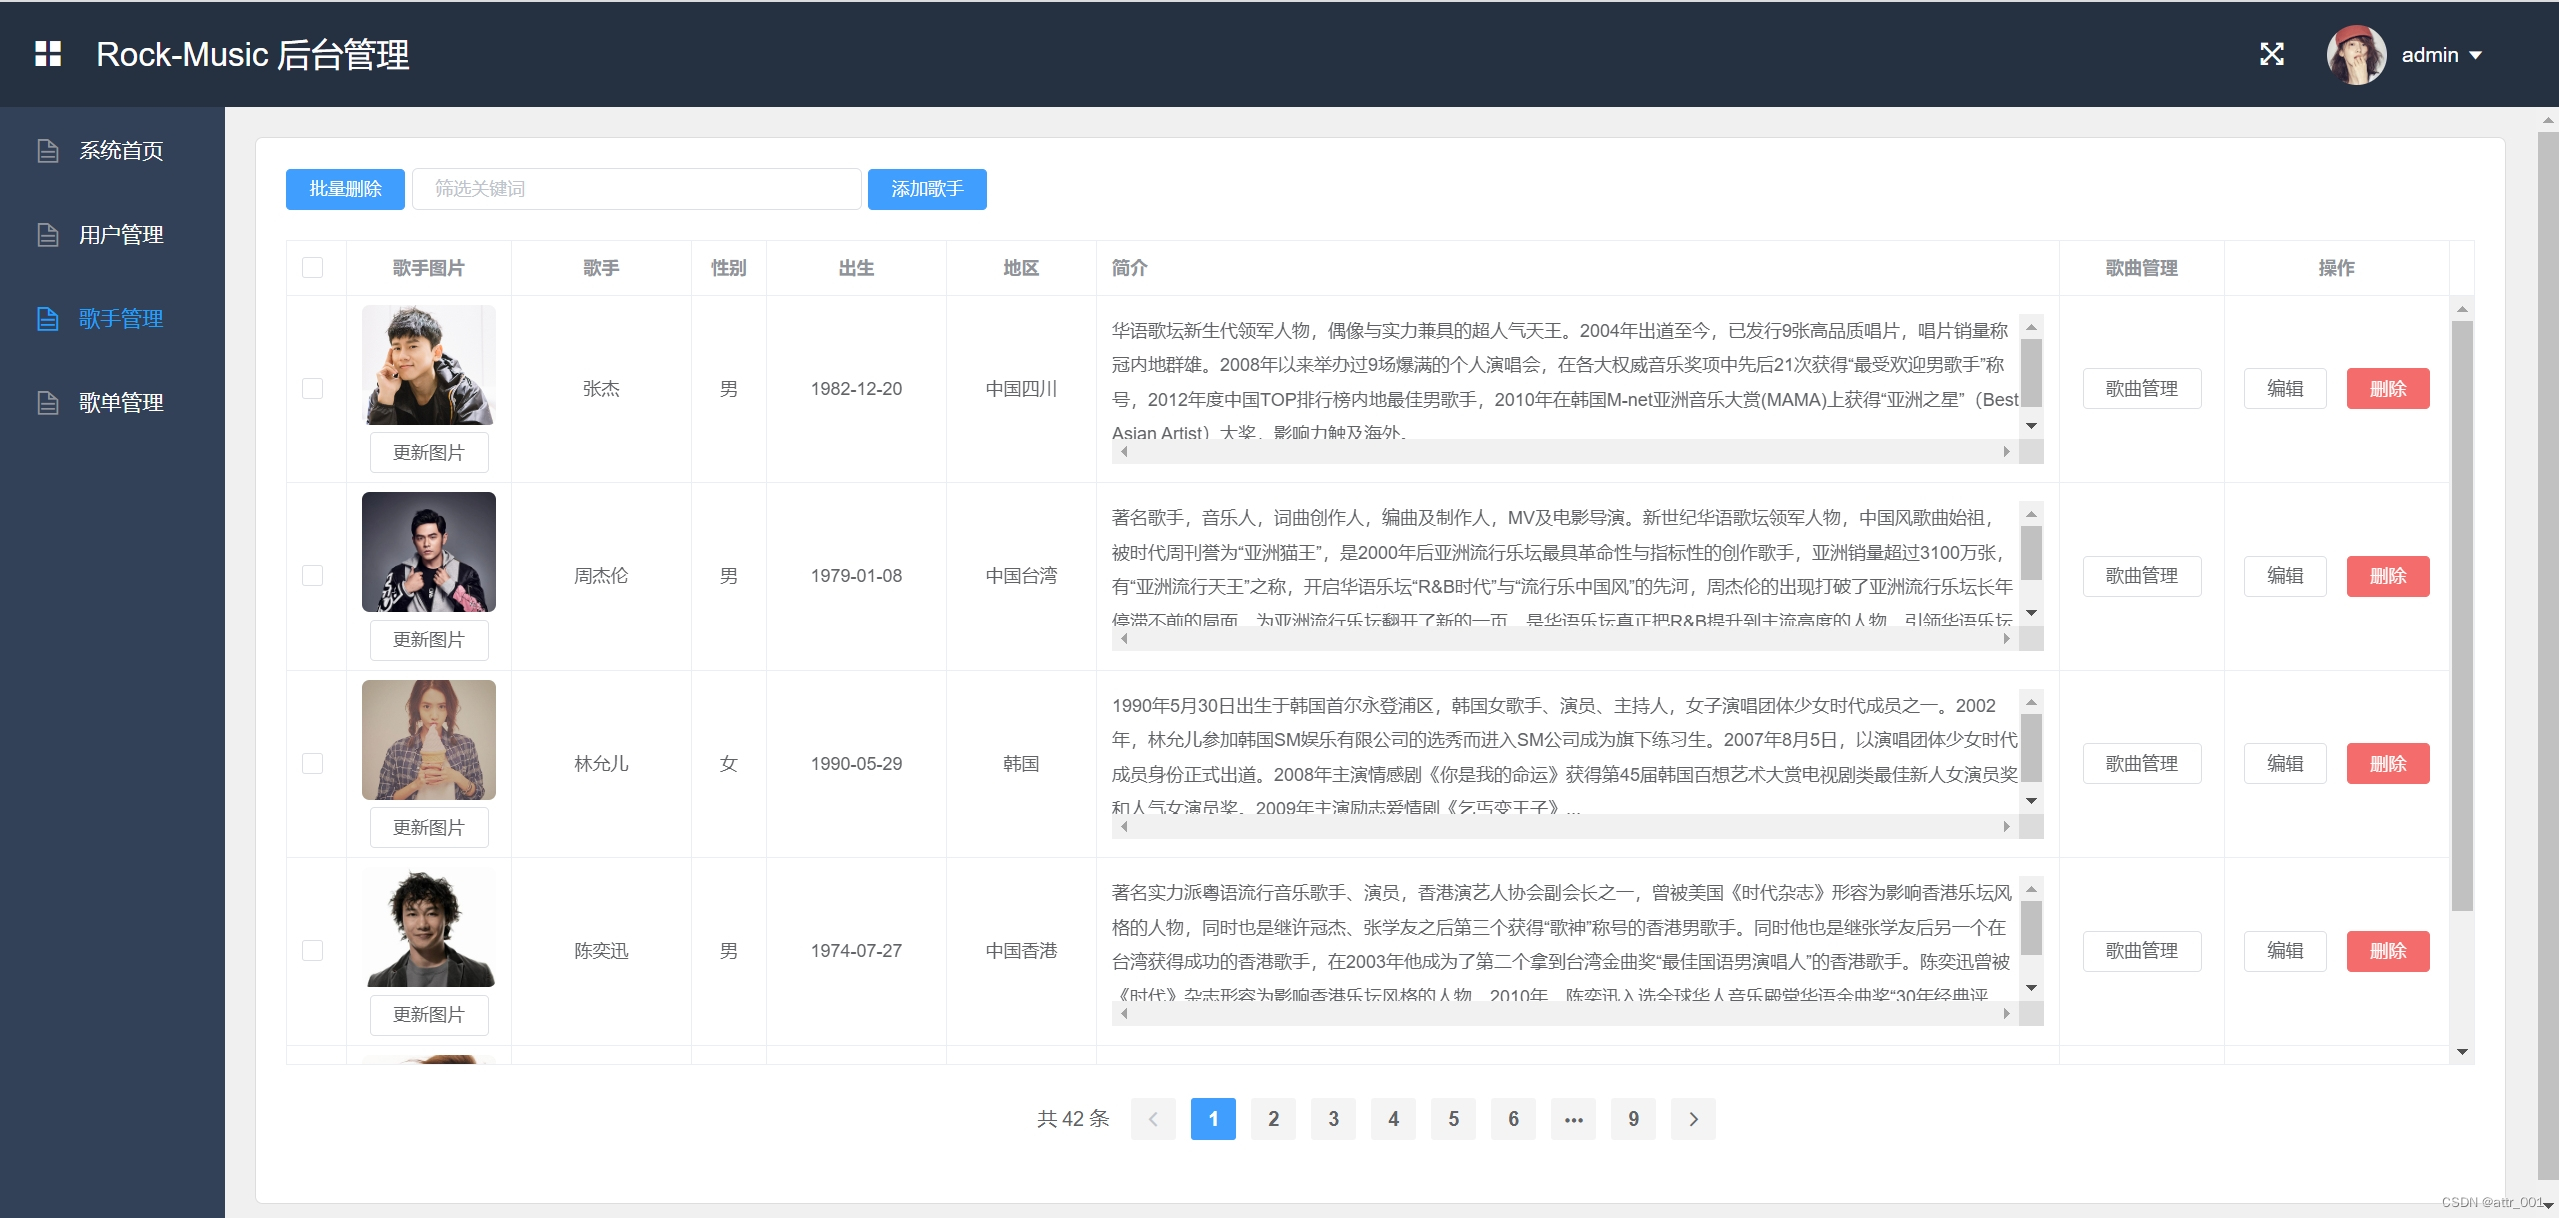
Task: Click the fullscreen toggle icon in header
Action: point(2271,54)
